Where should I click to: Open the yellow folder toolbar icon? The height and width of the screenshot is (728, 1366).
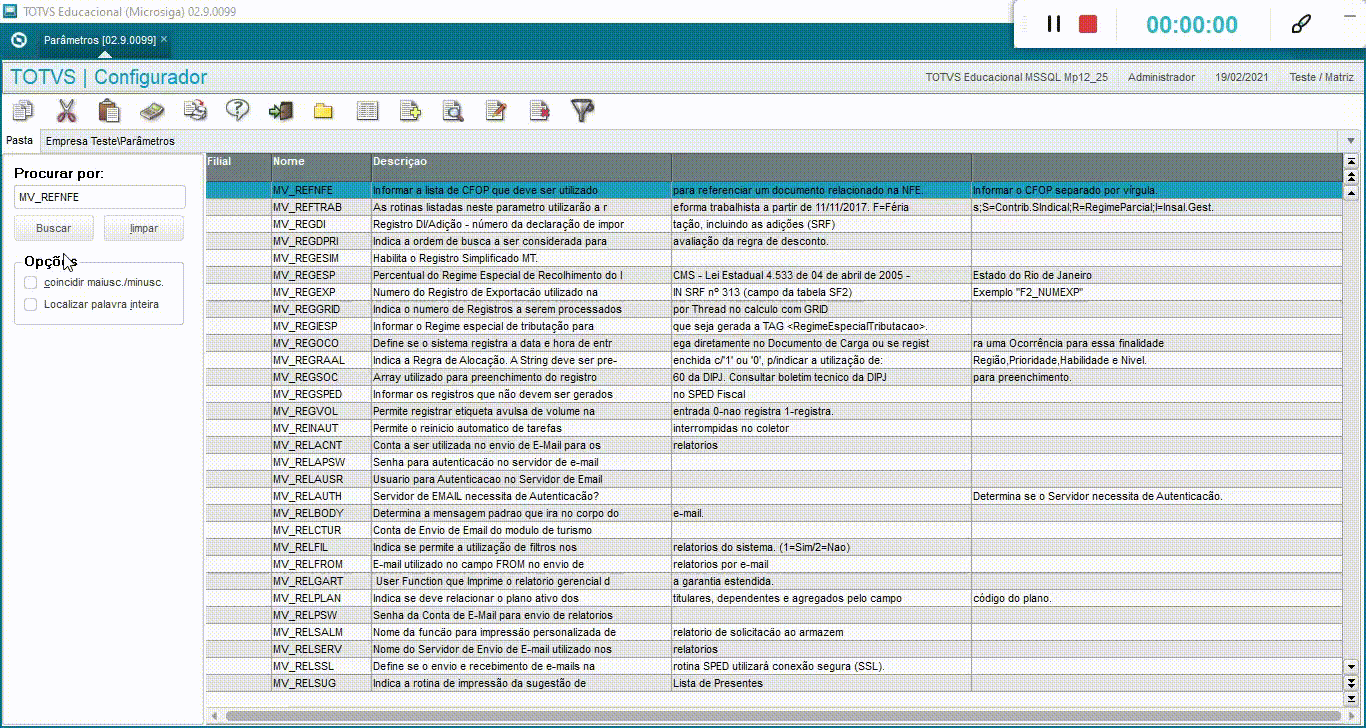tap(323, 111)
